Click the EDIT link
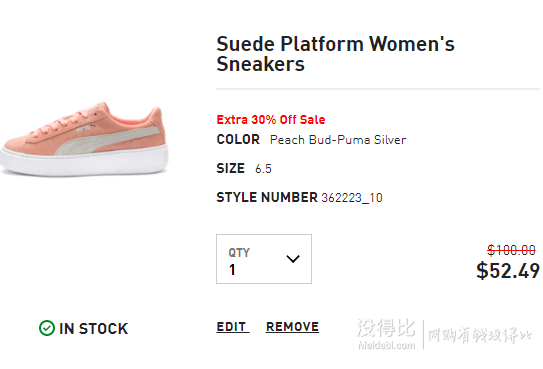 click(232, 327)
